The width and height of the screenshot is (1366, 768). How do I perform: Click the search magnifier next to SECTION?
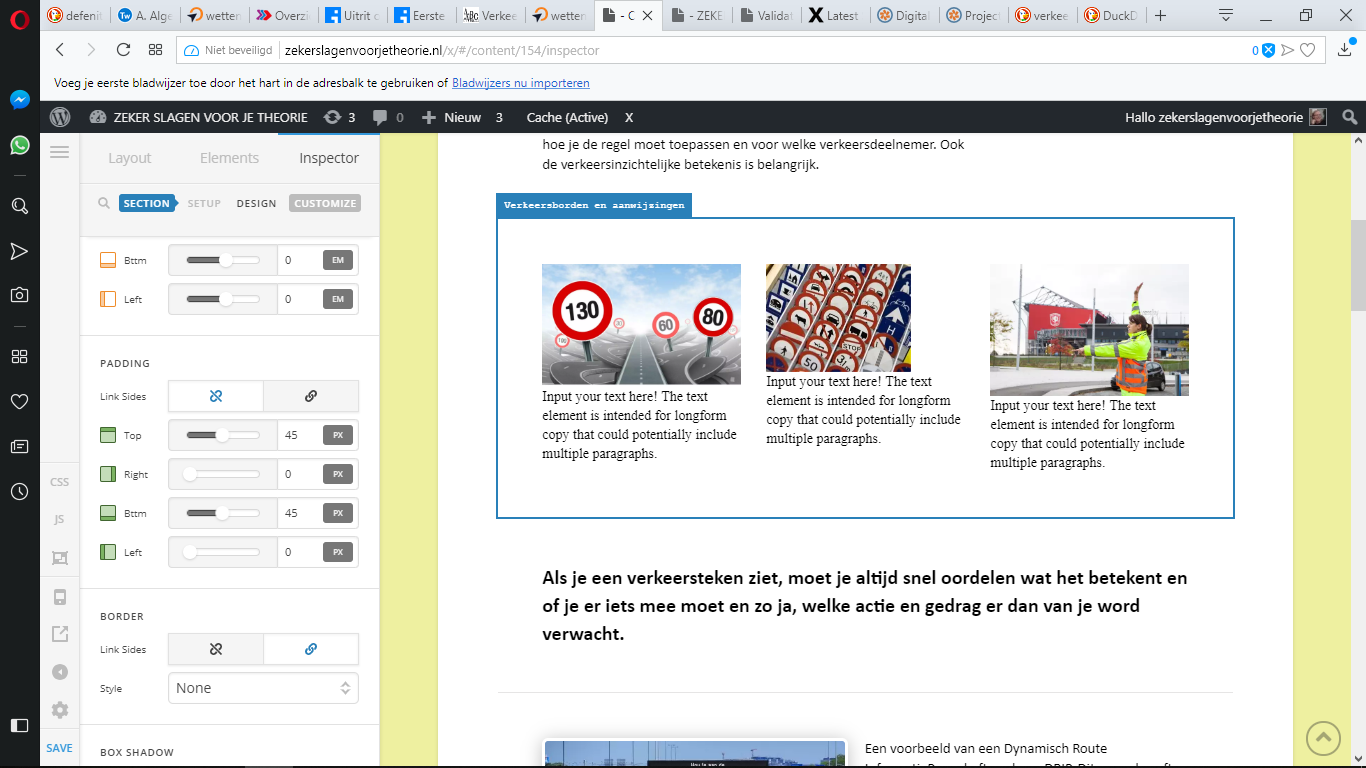pos(104,203)
